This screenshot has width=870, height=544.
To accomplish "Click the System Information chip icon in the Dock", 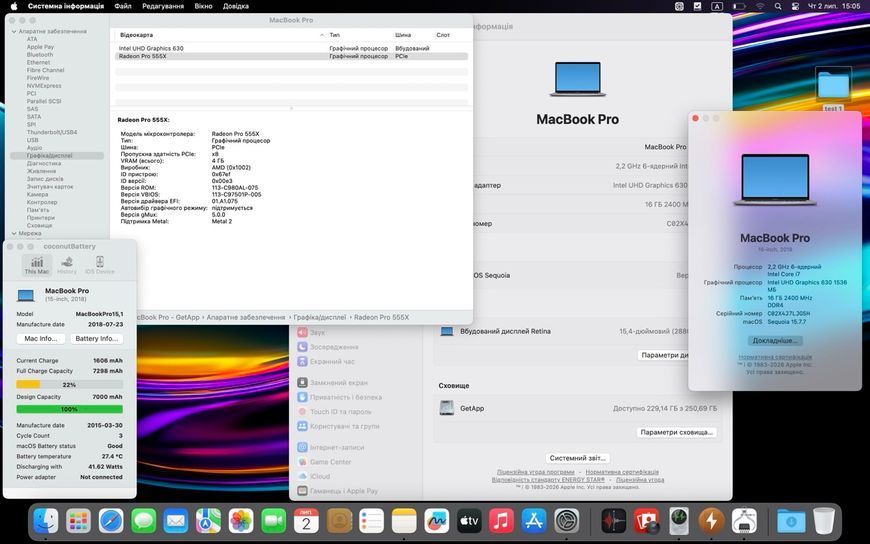I will [x=744, y=521].
